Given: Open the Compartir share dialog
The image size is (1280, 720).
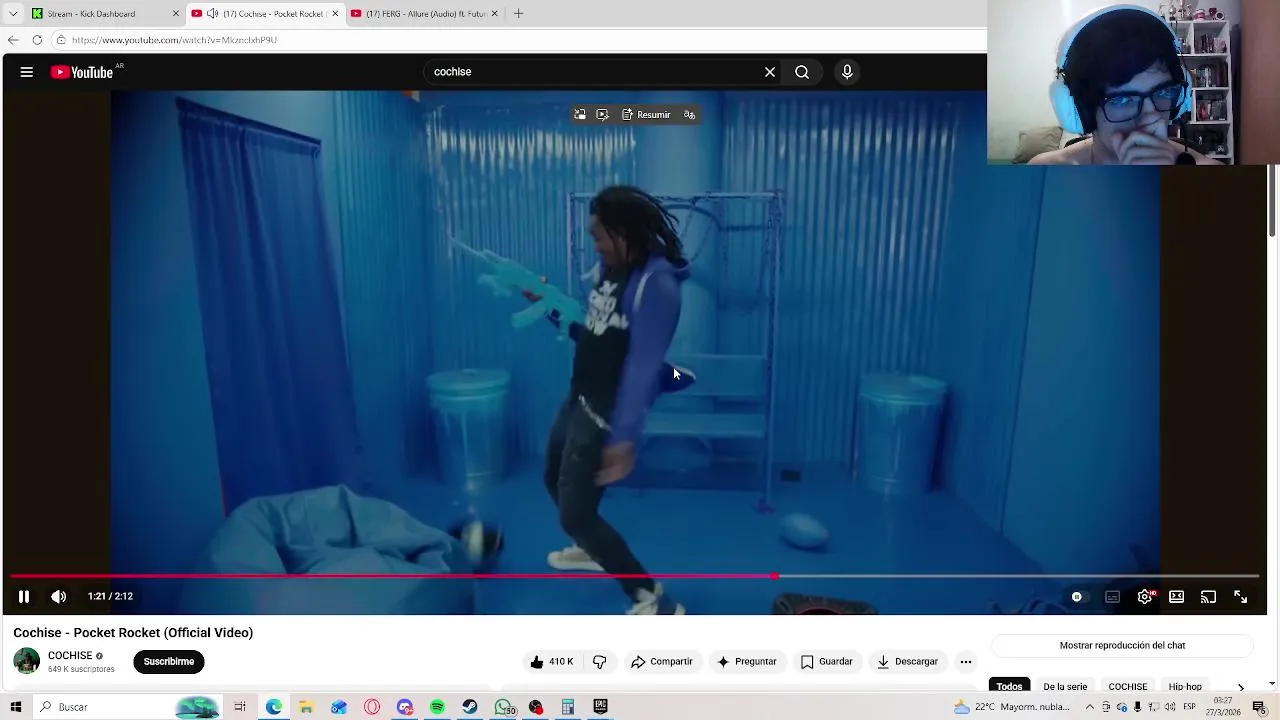Looking at the screenshot, I should (661, 662).
